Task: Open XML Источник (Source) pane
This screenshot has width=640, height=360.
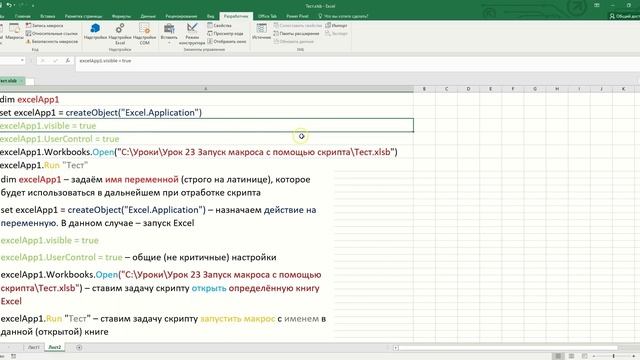Action: coord(261,31)
